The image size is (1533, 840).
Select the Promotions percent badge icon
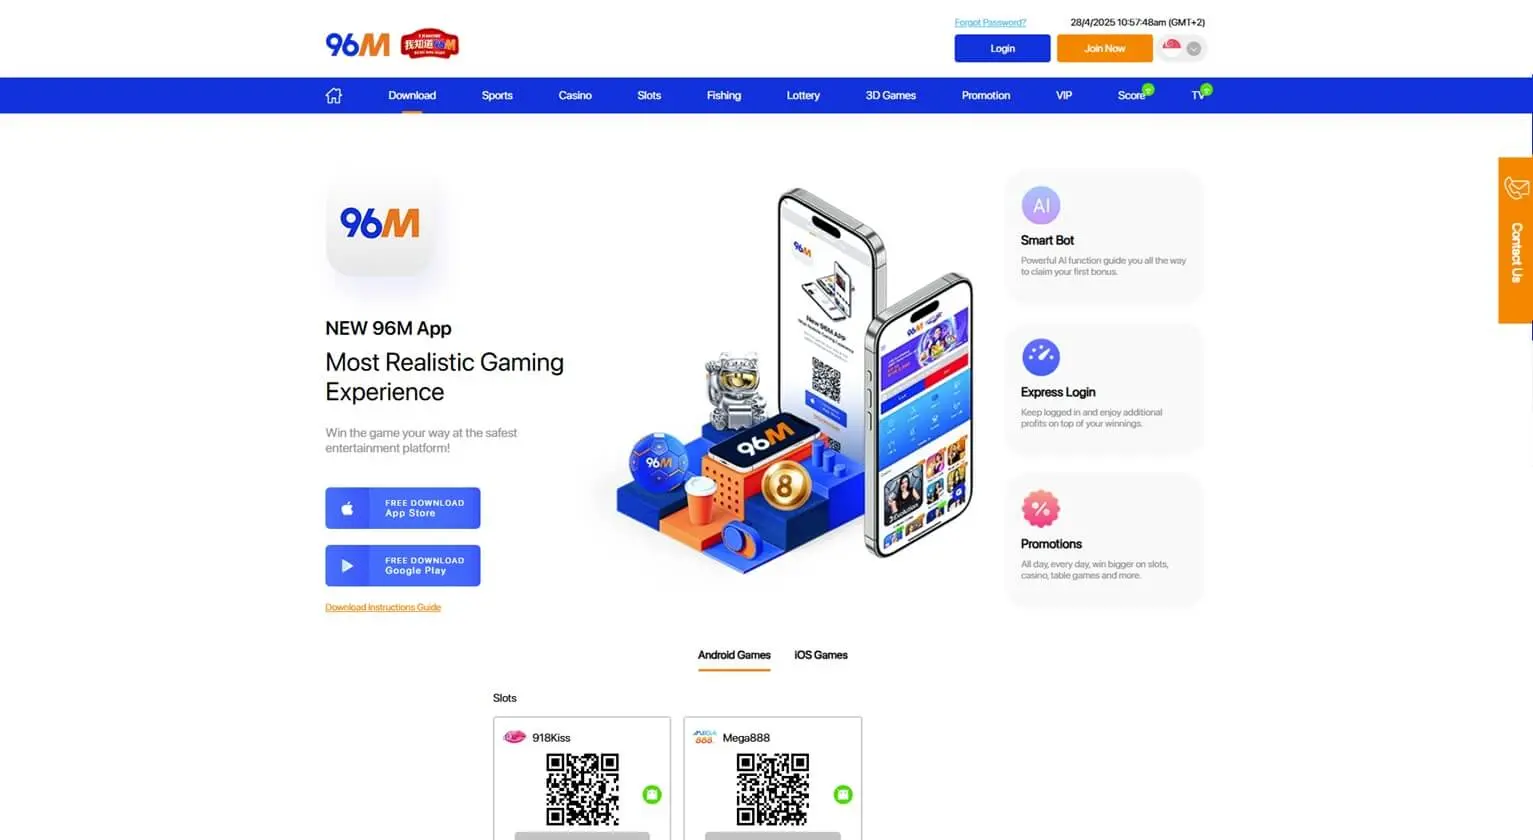coord(1040,509)
